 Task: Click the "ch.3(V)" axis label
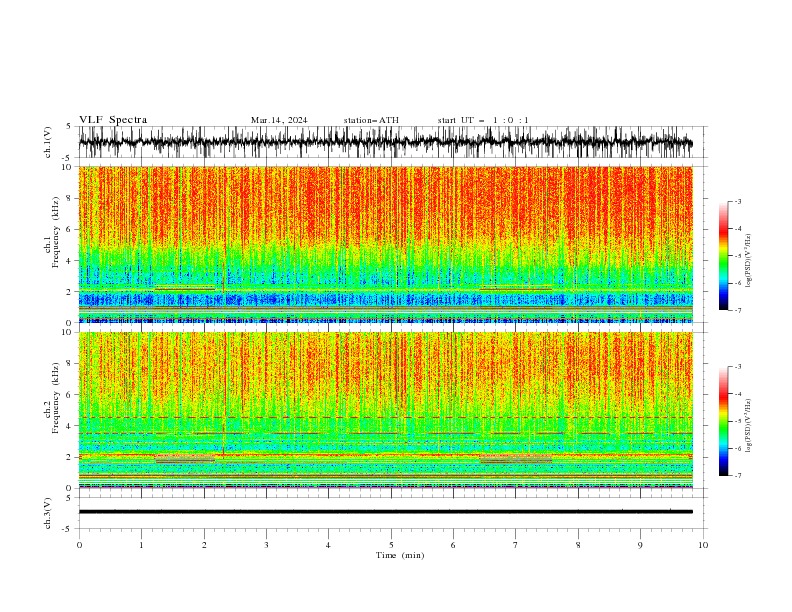[x=48, y=513]
